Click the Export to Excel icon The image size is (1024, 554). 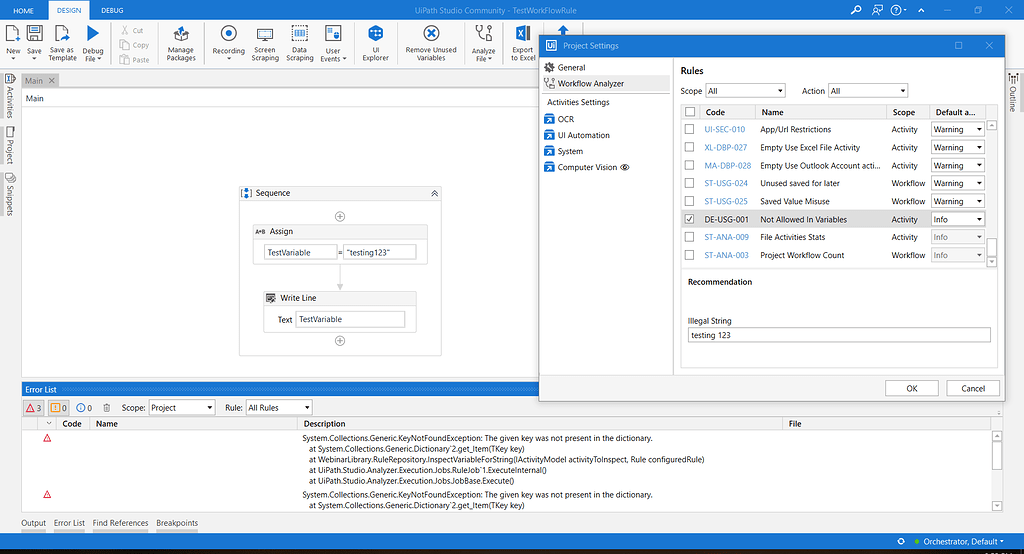523,35
